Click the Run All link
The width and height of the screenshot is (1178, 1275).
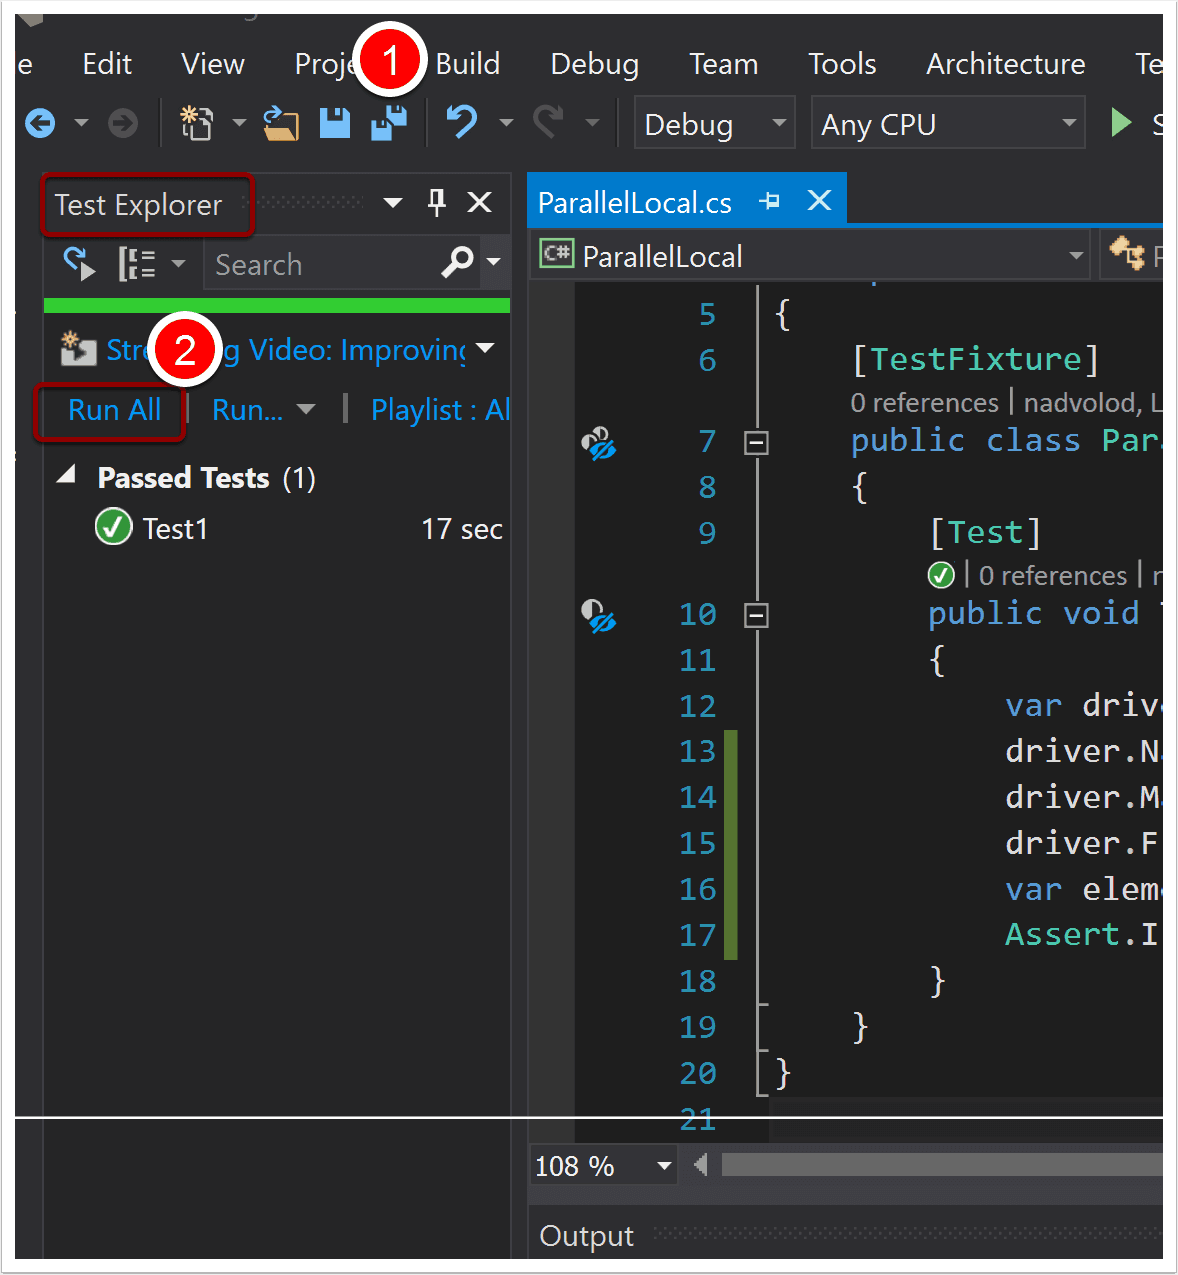pos(114,410)
